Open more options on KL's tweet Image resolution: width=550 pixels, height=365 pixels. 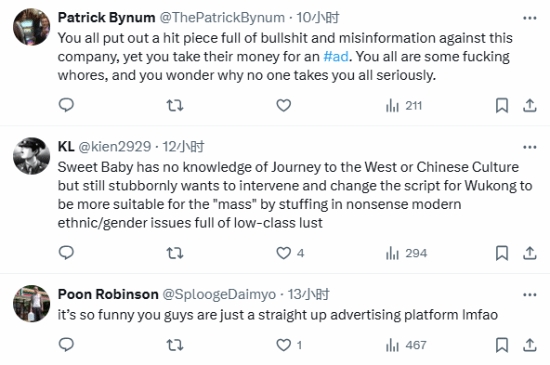tap(530, 147)
